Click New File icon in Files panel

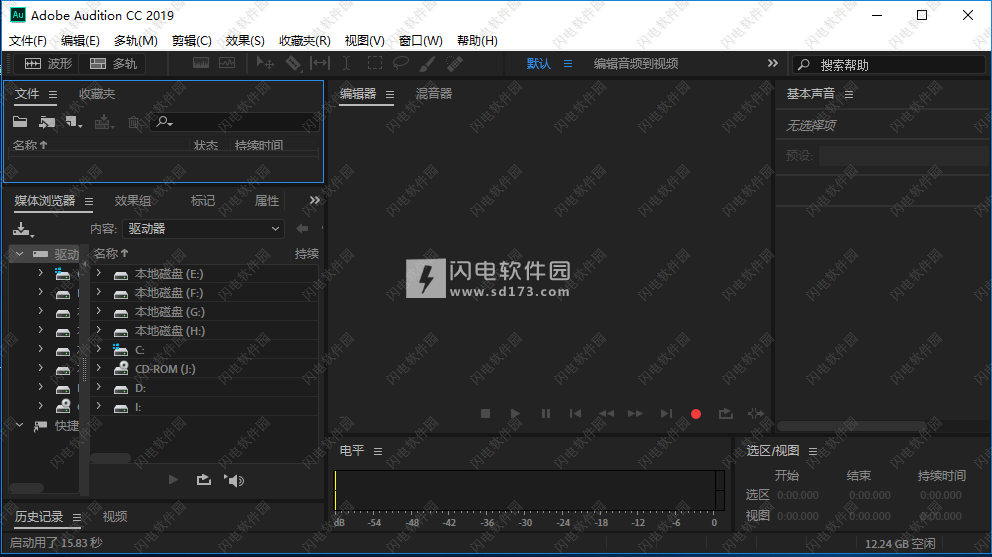tap(73, 122)
